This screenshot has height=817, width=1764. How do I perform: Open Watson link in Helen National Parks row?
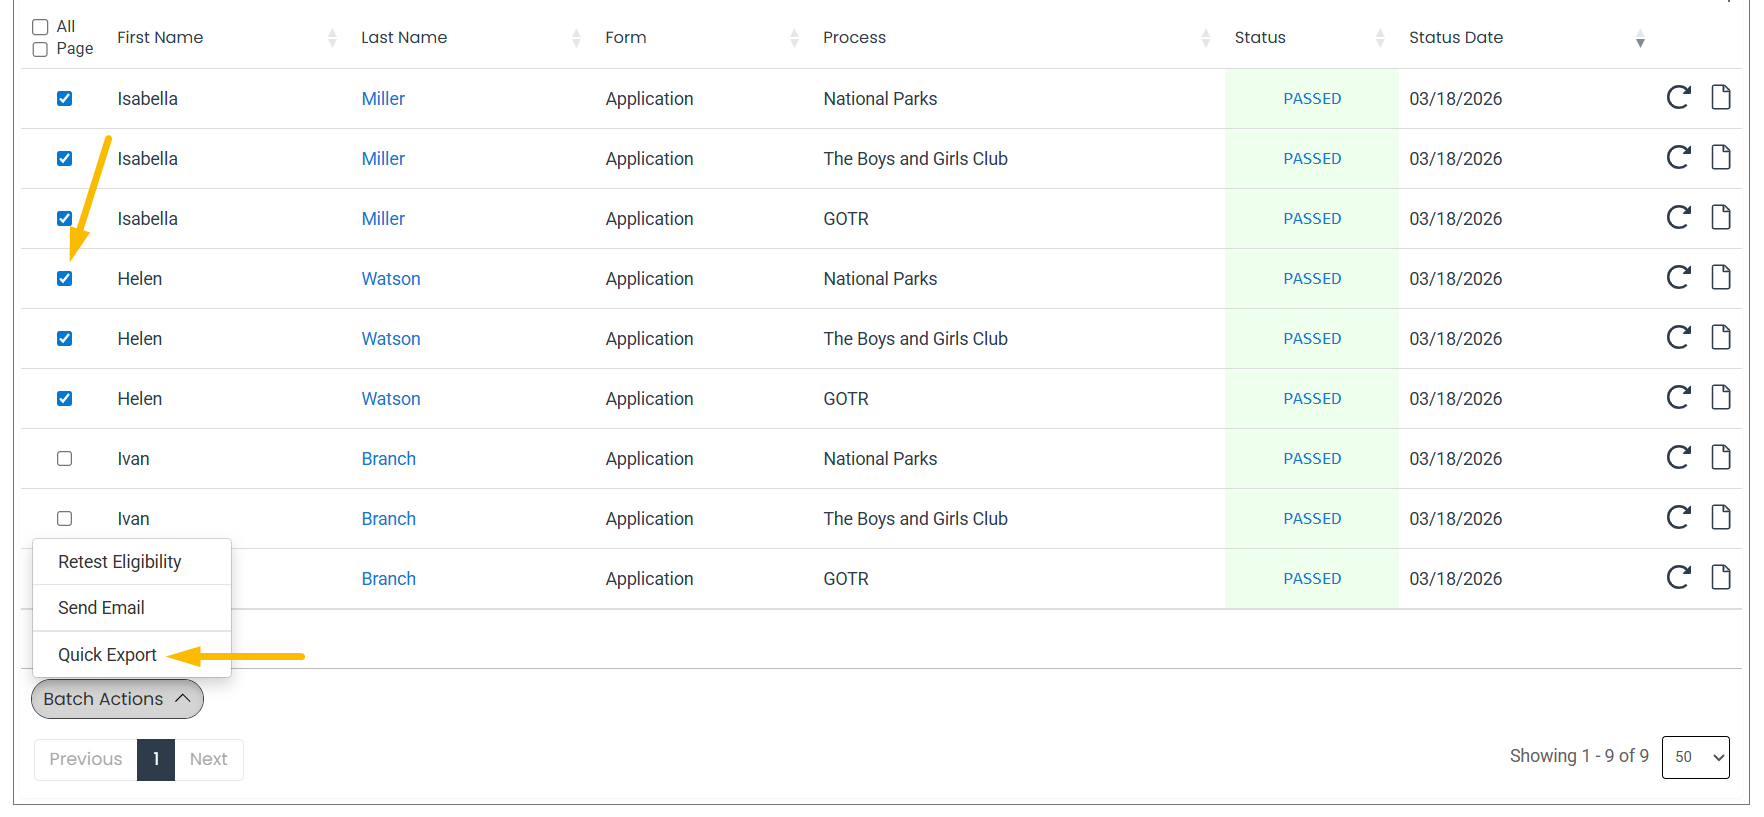(x=391, y=278)
